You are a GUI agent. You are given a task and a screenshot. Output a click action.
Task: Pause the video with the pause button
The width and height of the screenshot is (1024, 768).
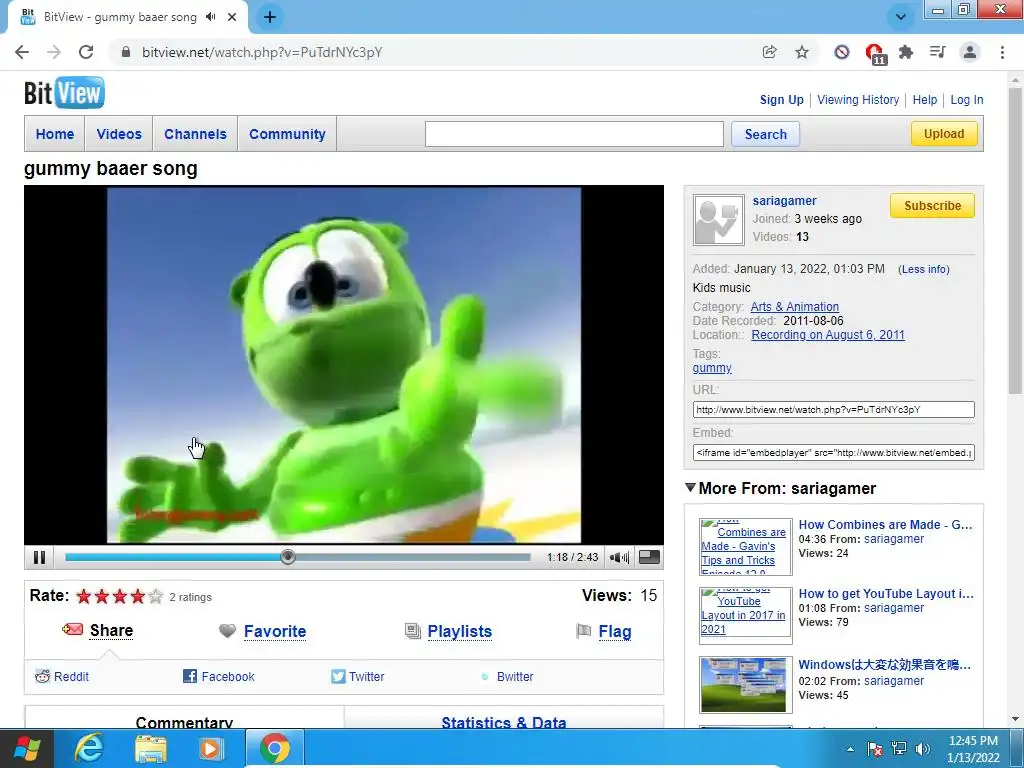(39, 557)
